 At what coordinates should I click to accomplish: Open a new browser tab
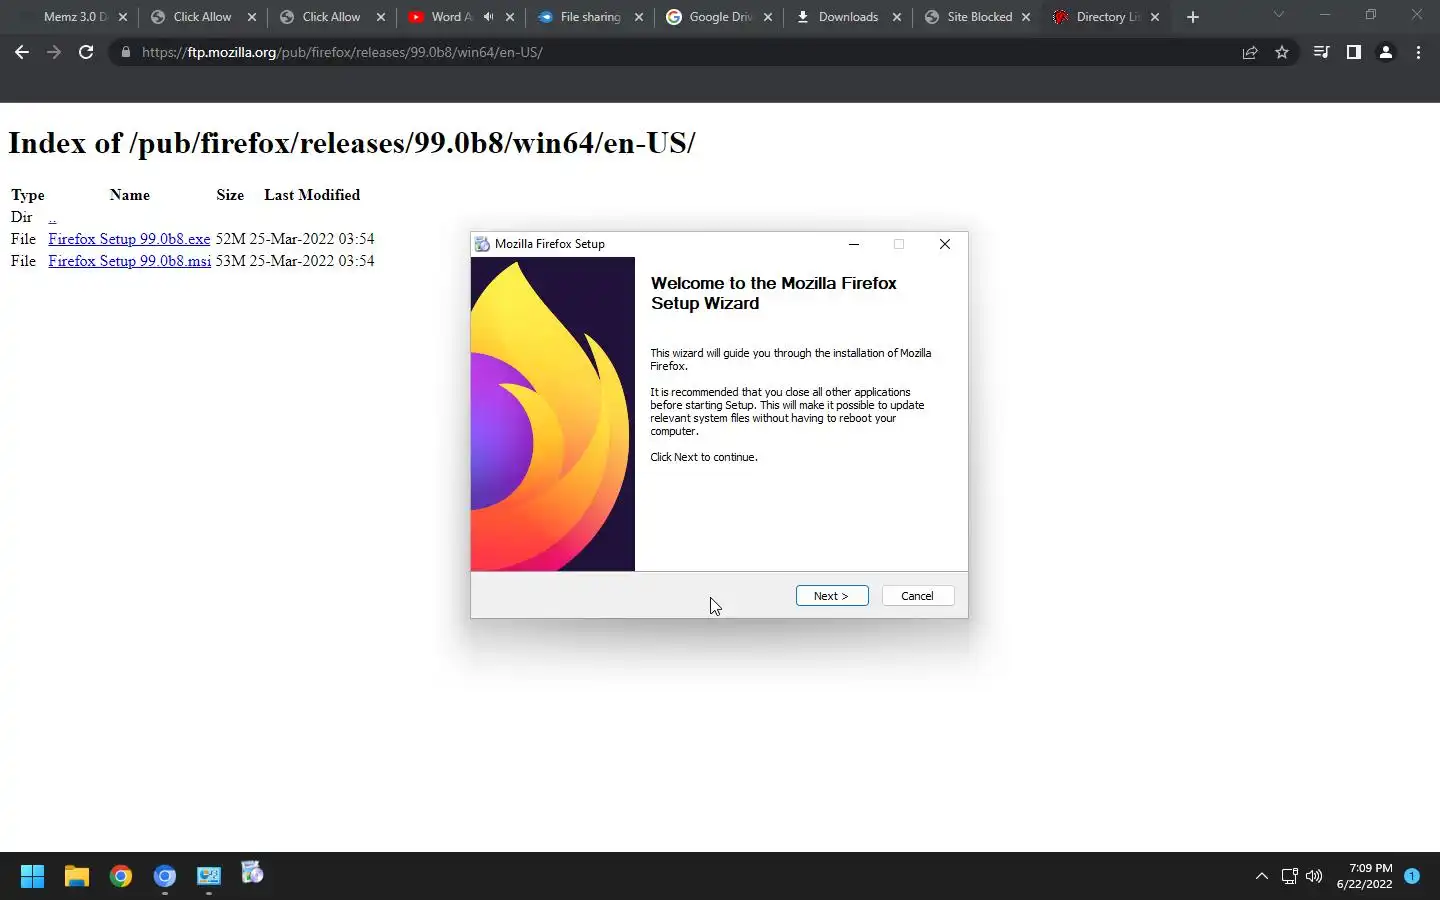(1192, 17)
